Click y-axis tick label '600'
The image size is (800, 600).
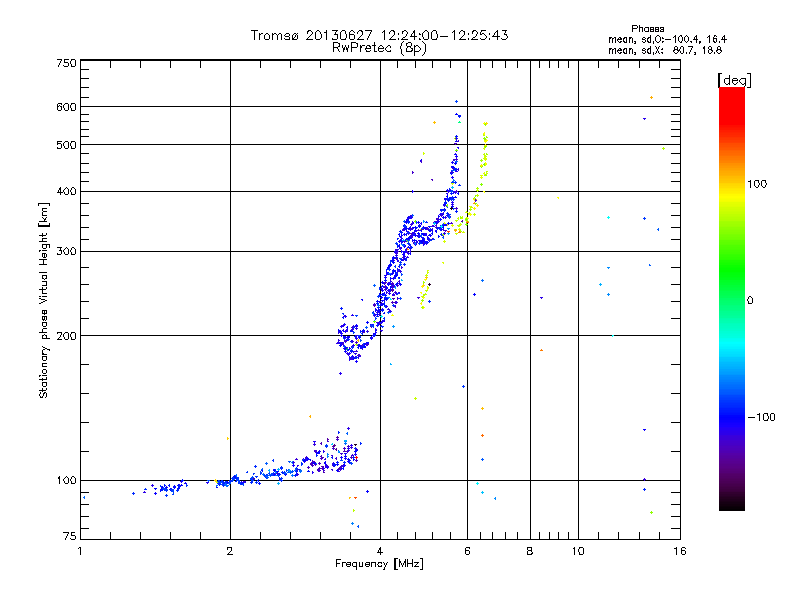pos(66,107)
